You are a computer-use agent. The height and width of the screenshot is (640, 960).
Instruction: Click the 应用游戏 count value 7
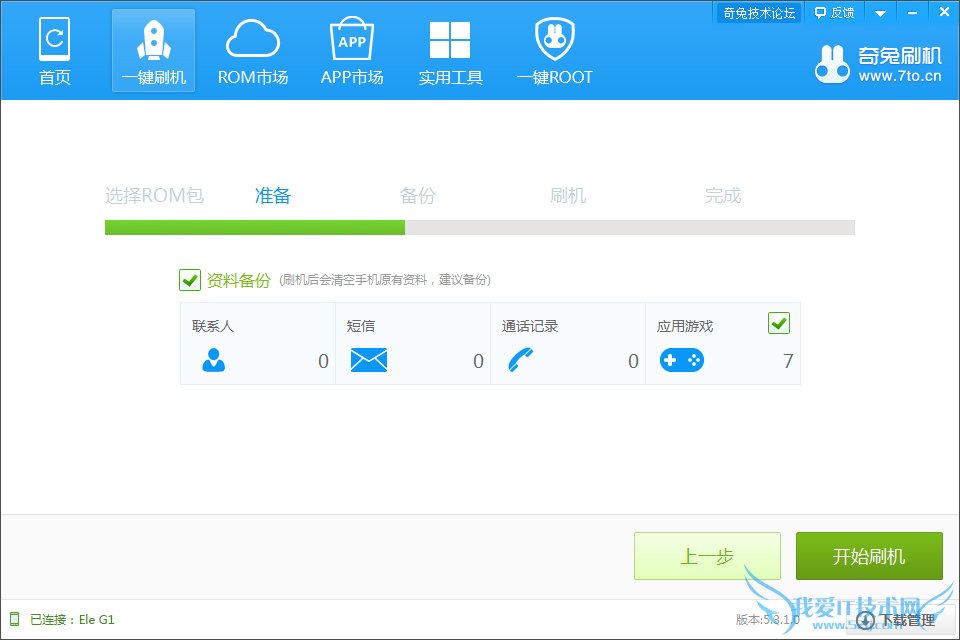788,361
